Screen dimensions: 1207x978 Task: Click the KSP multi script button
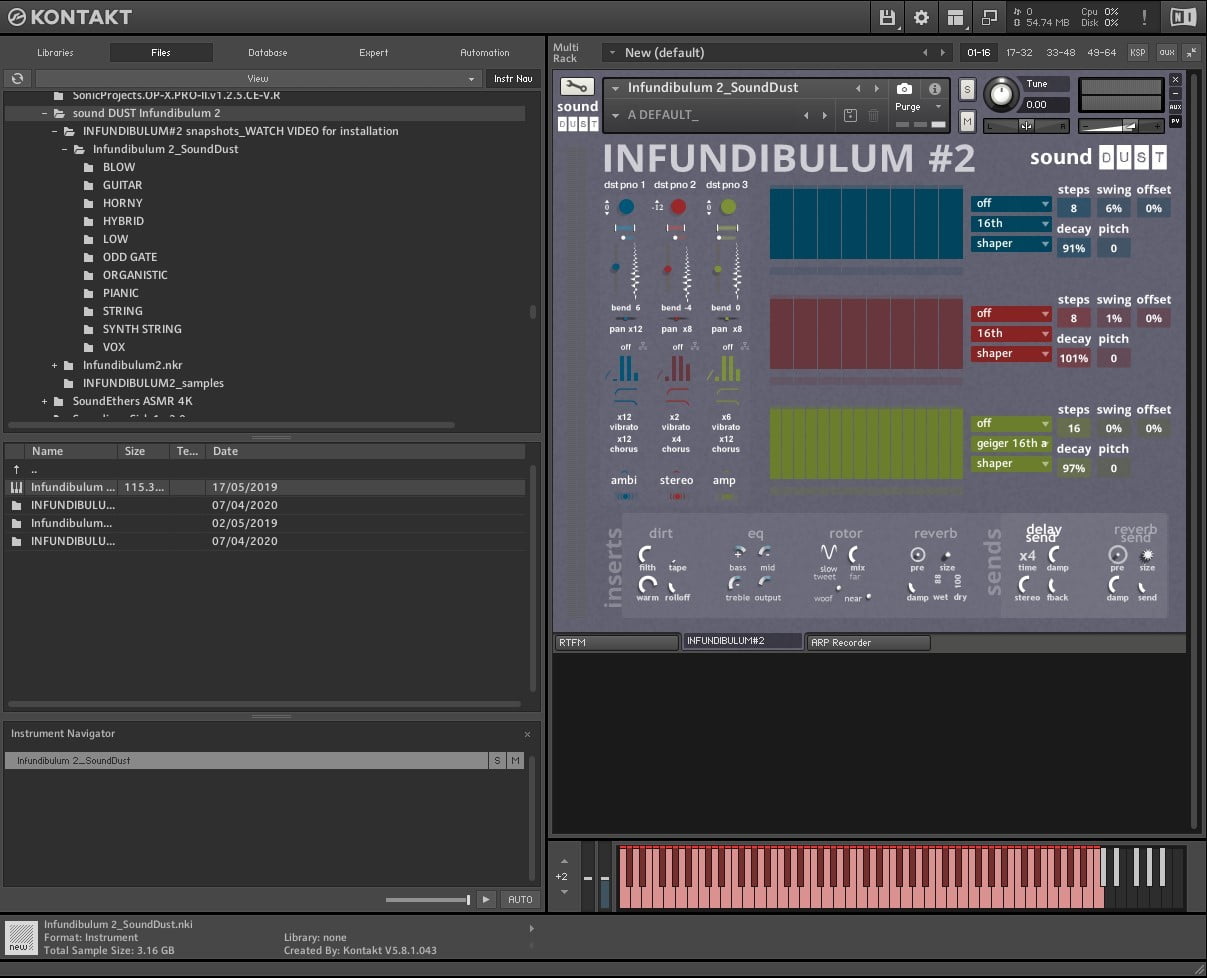pyautogui.click(x=1138, y=52)
